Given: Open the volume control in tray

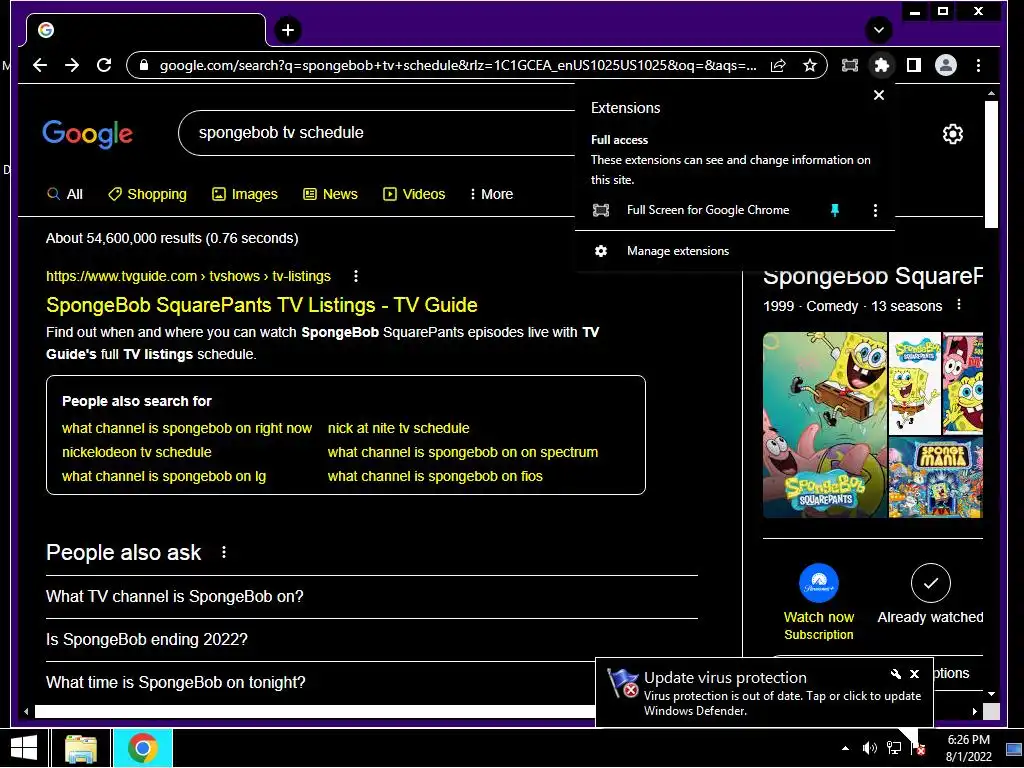Looking at the screenshot, I should click(869, 748).
